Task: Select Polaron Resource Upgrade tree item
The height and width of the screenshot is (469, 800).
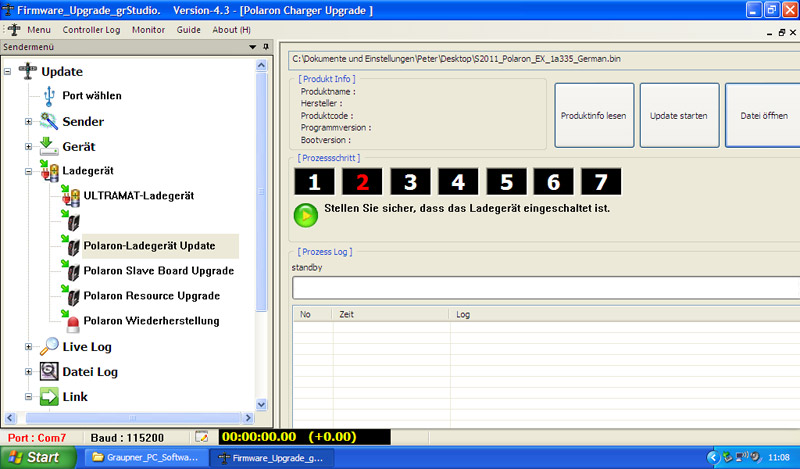Action: 152,295
